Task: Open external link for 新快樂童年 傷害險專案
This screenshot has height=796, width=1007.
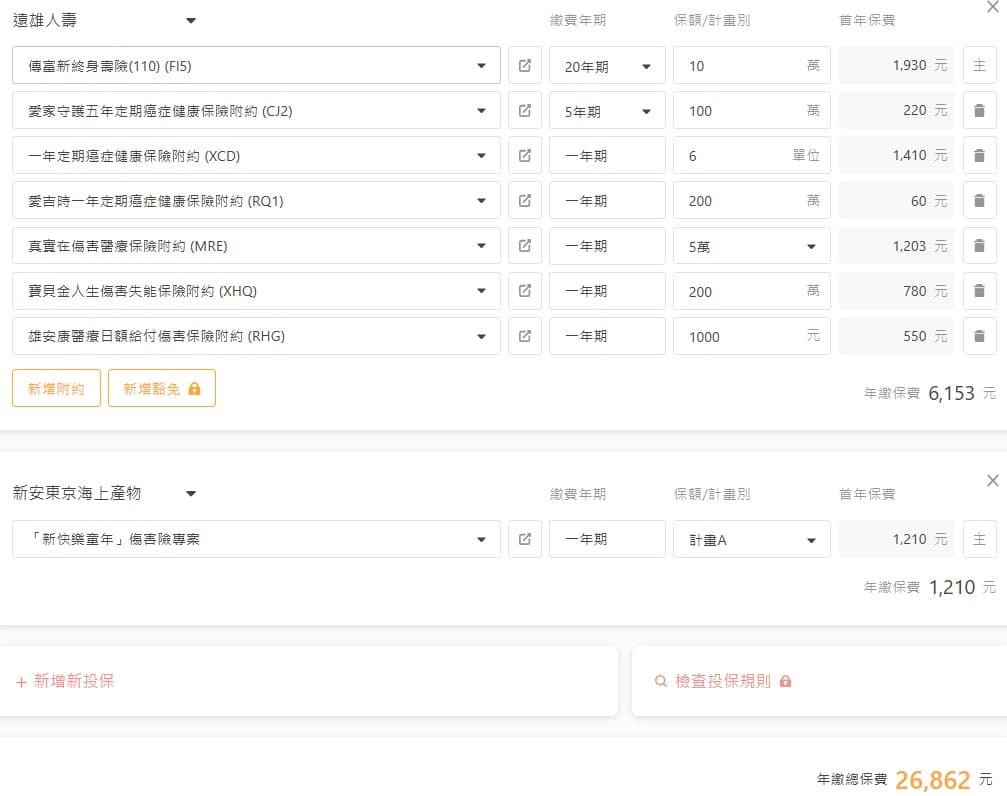Action: coord(525,539)
